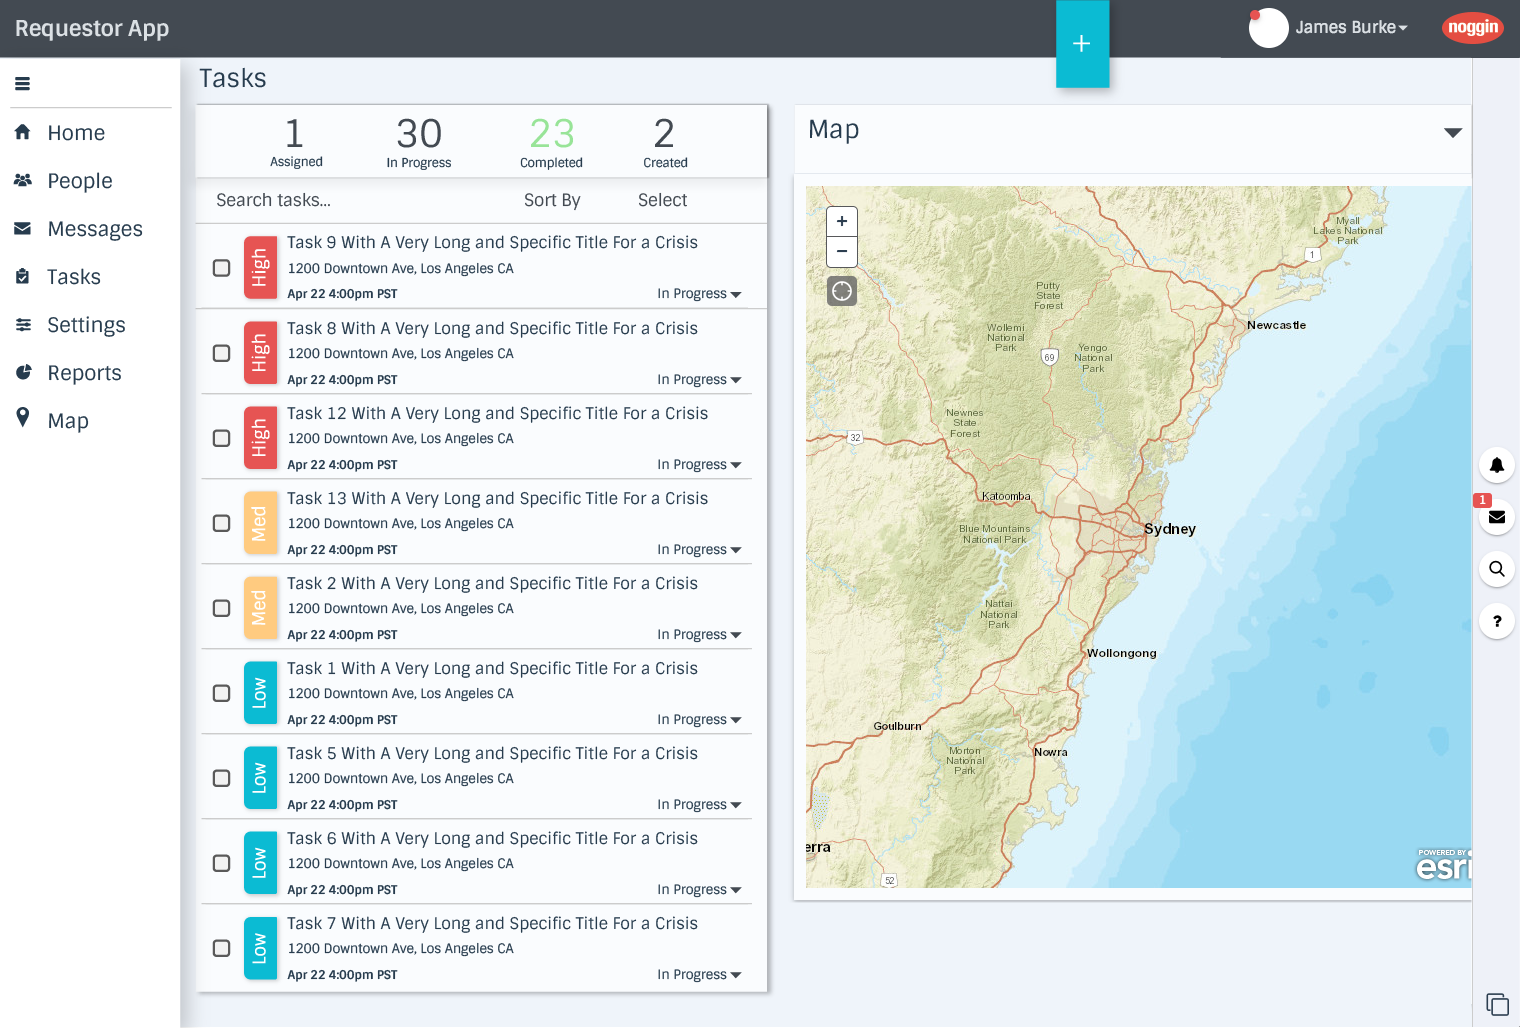Click the Select button
Viewport: 1522px width, 1028px height.
[x=662, y=200]
